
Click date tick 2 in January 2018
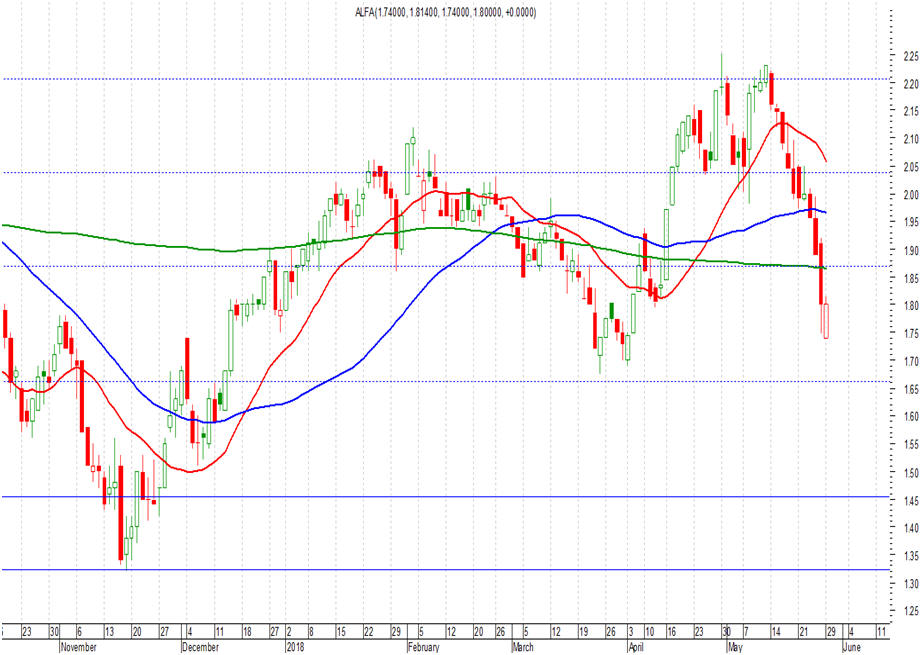pos(289,632)
